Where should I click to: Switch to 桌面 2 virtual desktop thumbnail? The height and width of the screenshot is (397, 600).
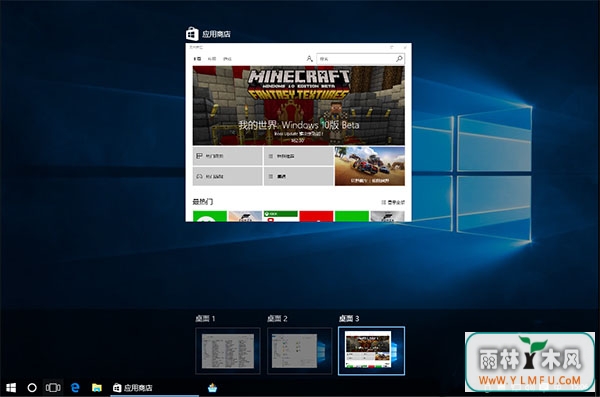[300, 351]
